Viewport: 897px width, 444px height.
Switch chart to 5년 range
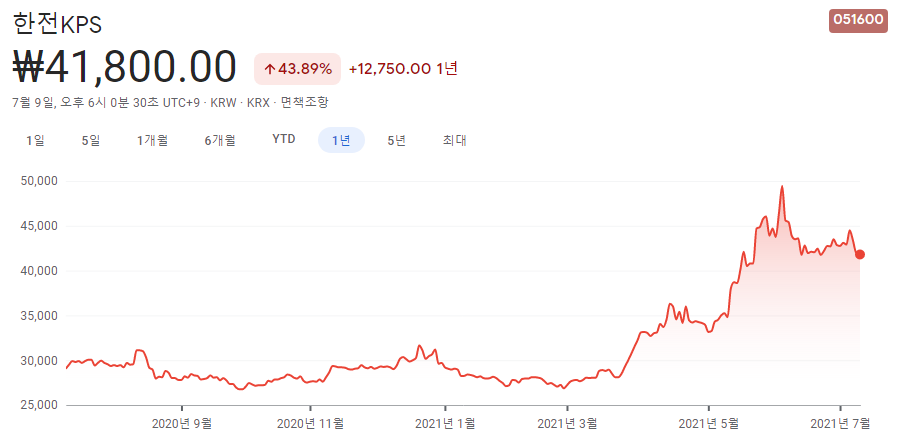click(396, 140)
